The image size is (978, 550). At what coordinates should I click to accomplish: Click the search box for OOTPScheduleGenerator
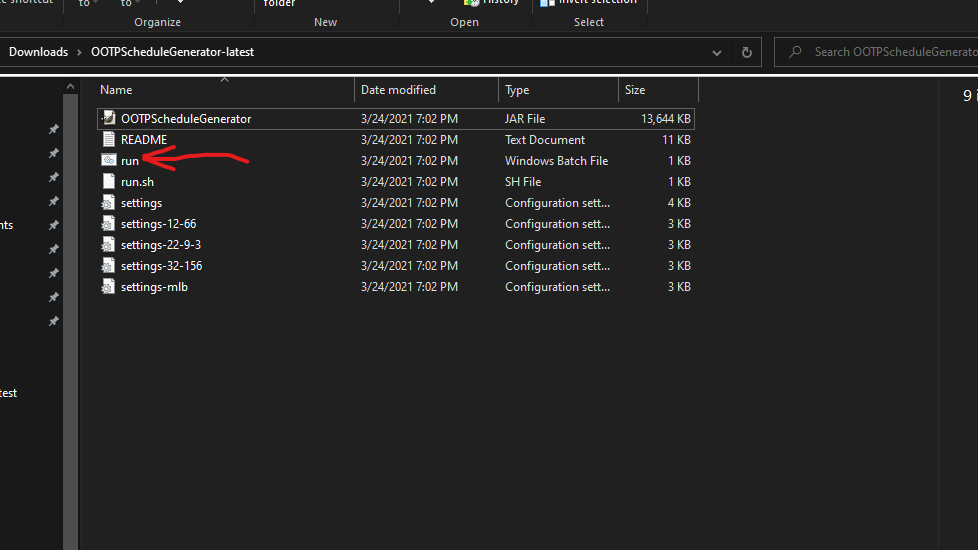890,52
